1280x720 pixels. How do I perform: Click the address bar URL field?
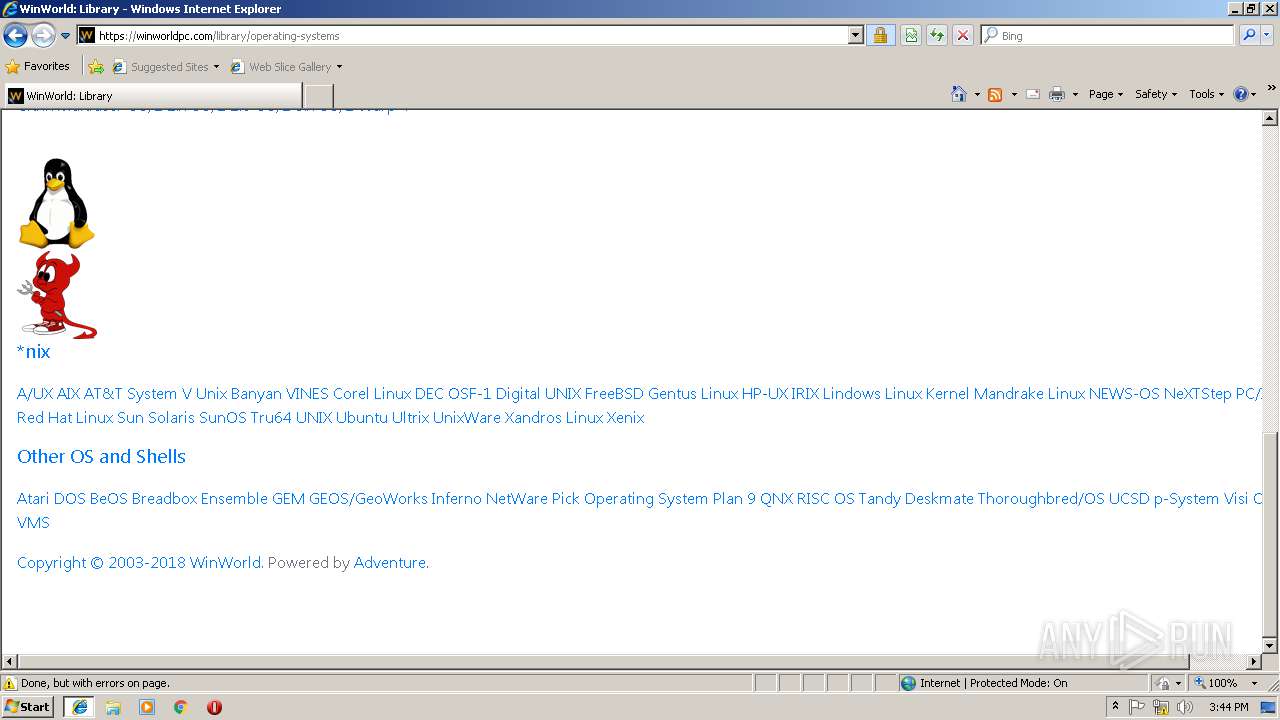click(x=463, y=35)
